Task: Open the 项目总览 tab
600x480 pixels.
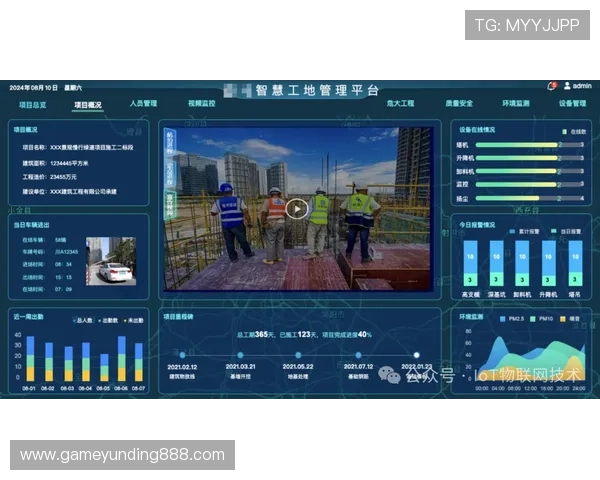Action: [x=33, y=104]
